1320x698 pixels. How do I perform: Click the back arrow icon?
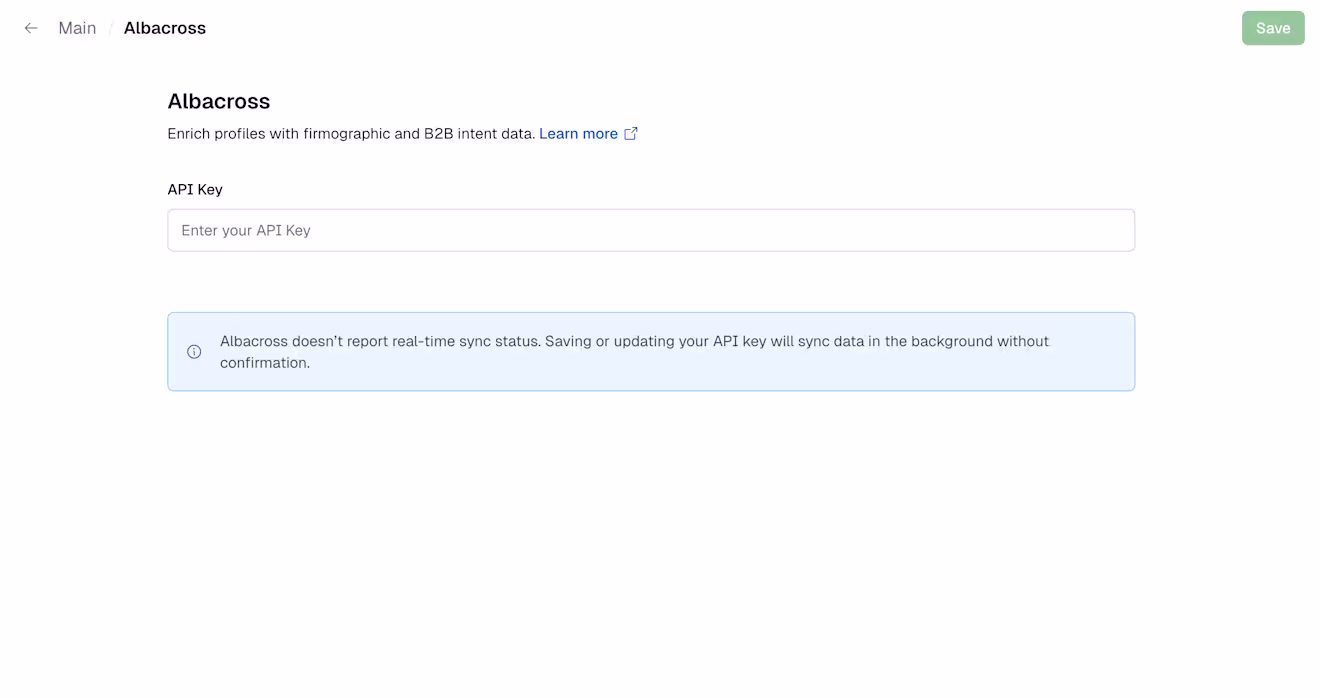pos(31,28)
